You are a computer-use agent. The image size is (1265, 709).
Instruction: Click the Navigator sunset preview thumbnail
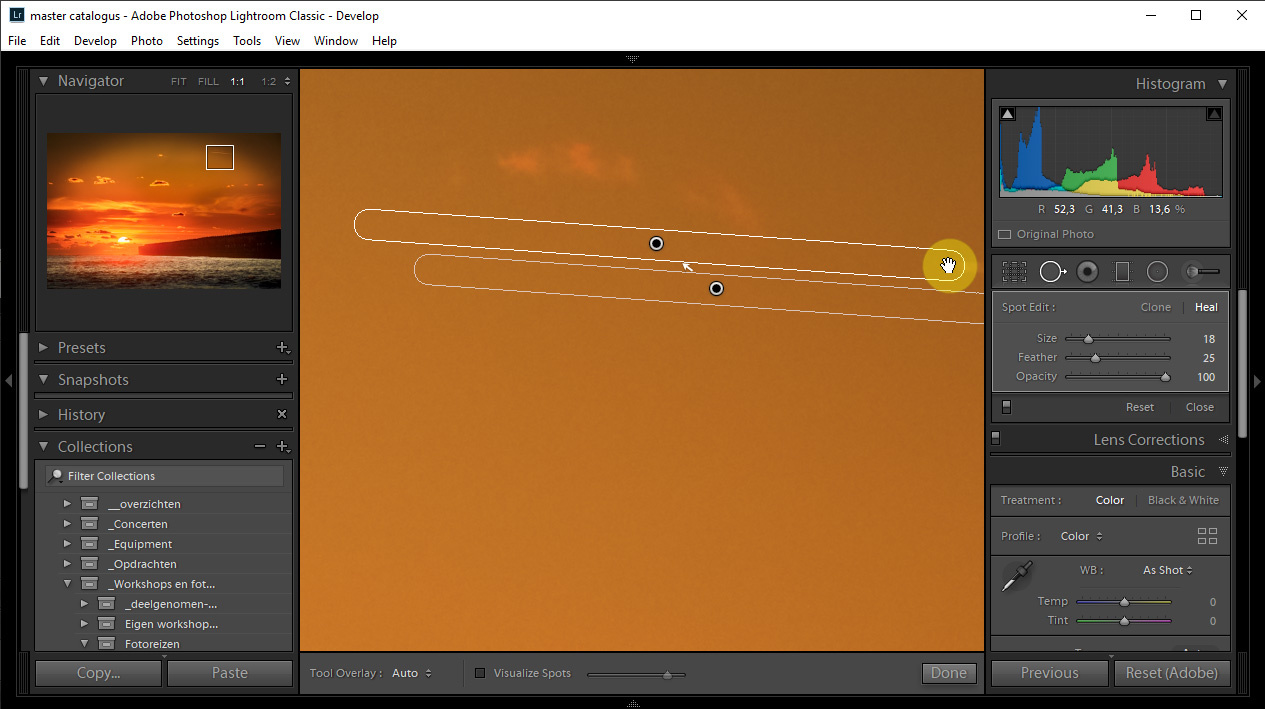(x=164, y=211)
